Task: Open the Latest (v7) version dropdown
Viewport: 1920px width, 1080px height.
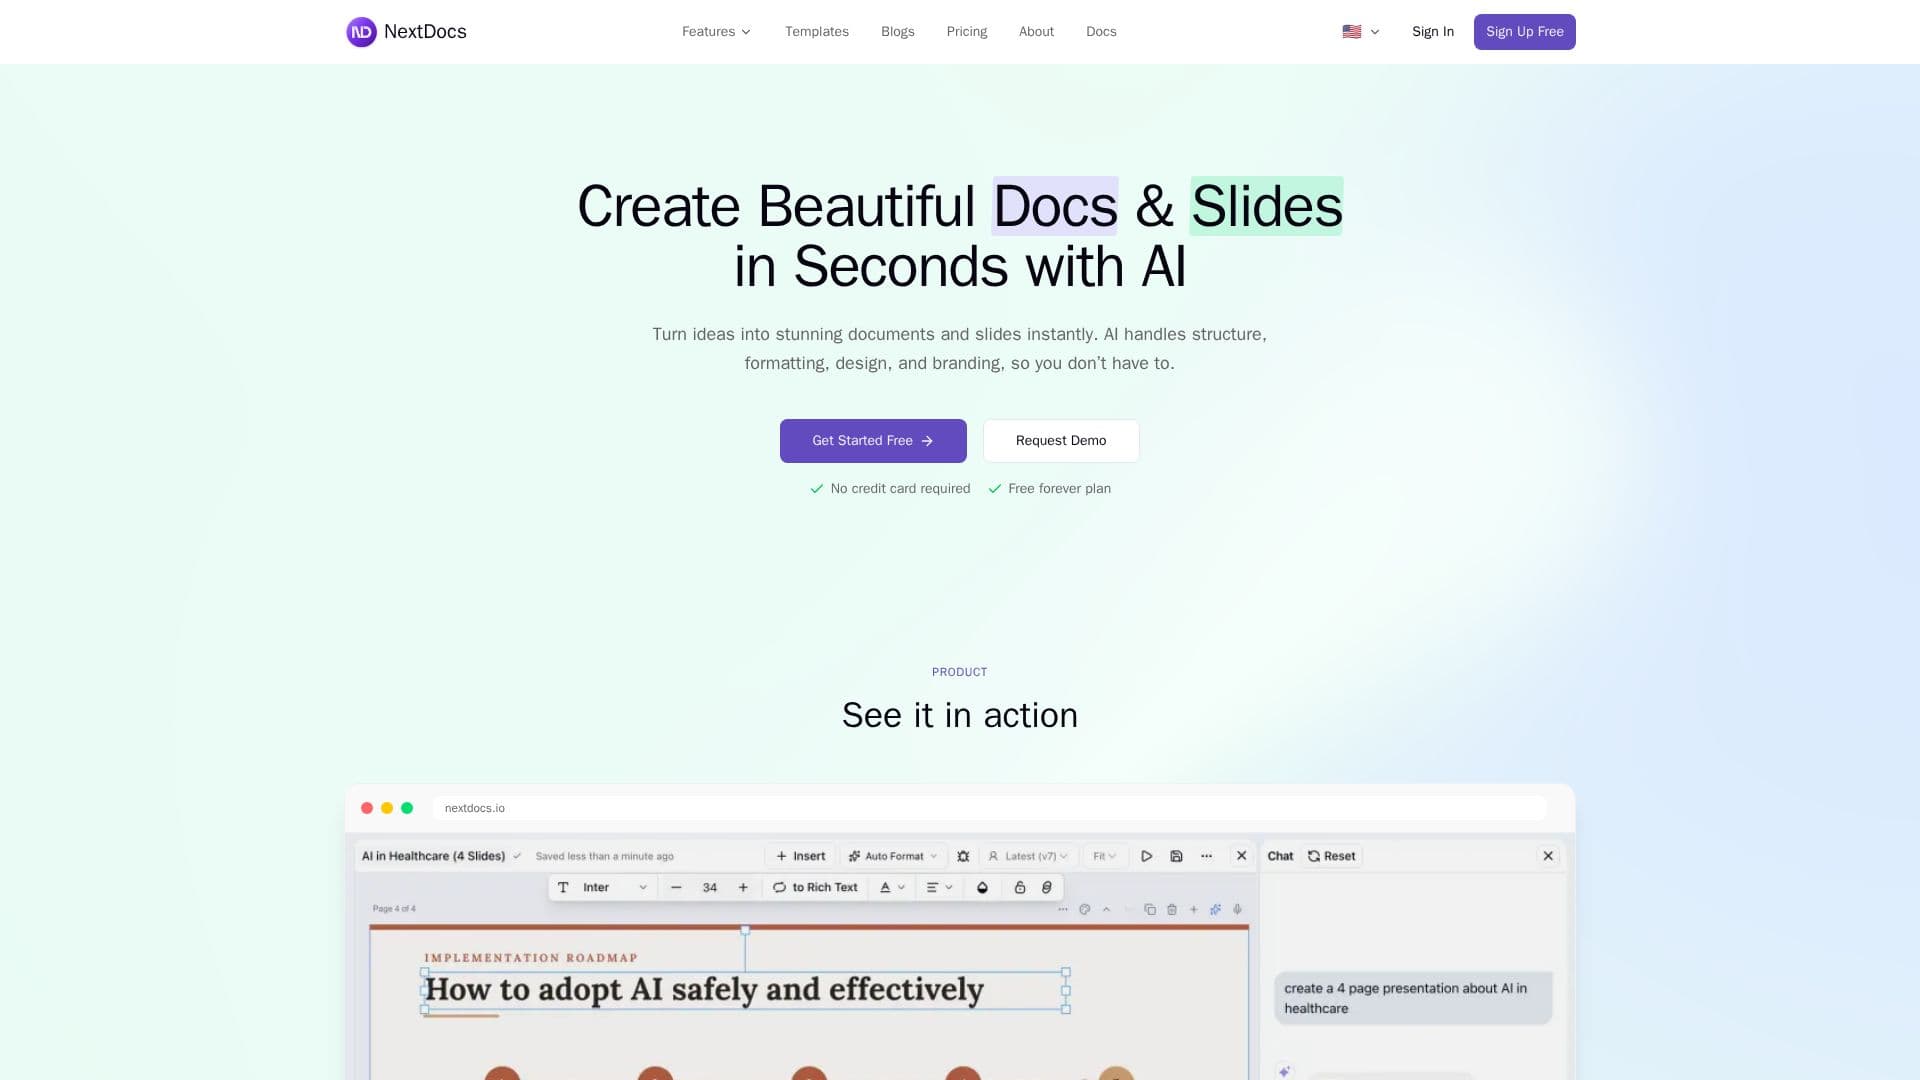Action: [x=1028, y=856]
